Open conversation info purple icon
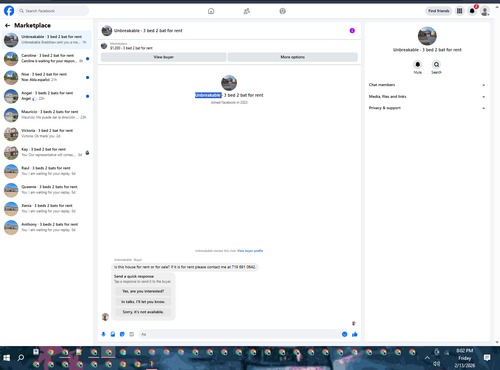This screenshot has width=500, height=370. (352, 31)
